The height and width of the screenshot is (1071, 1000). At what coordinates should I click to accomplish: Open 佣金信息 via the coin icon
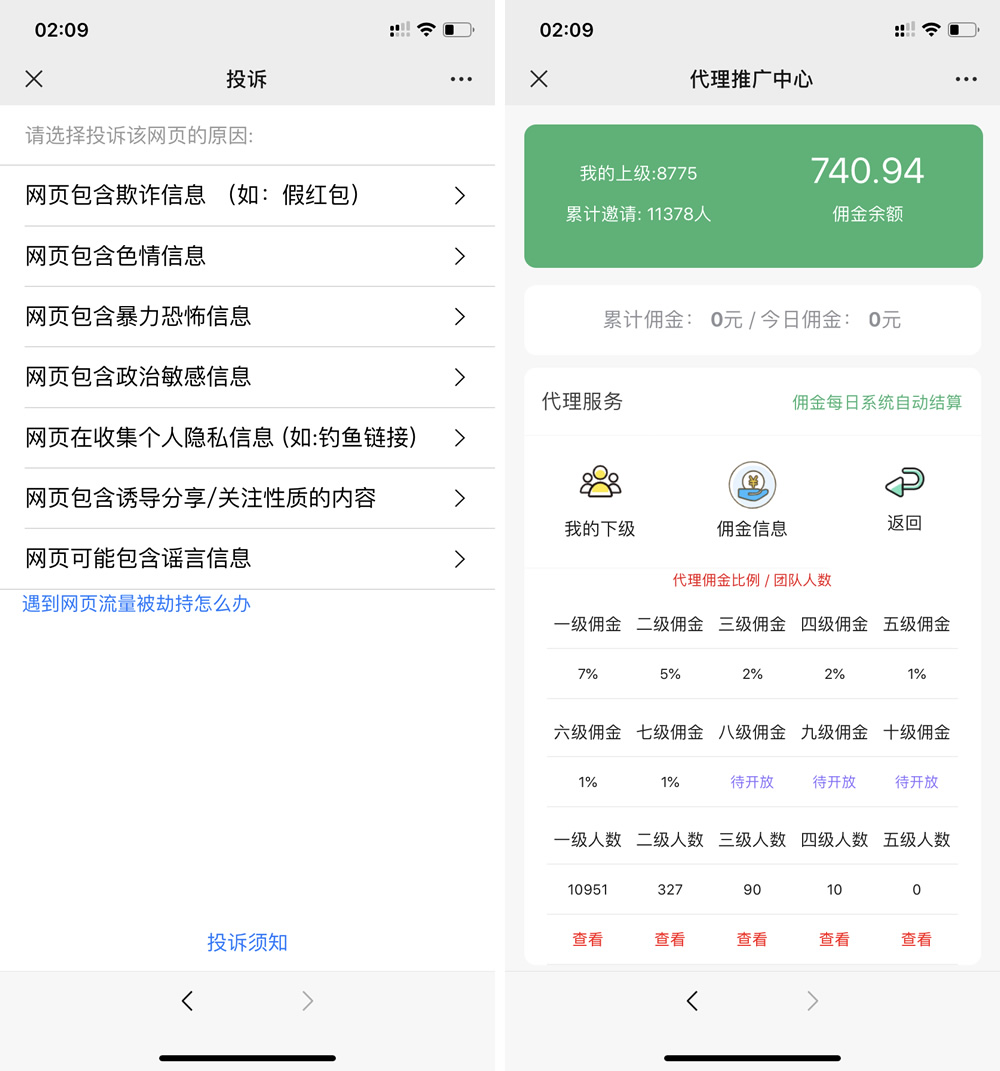[752, 485]
